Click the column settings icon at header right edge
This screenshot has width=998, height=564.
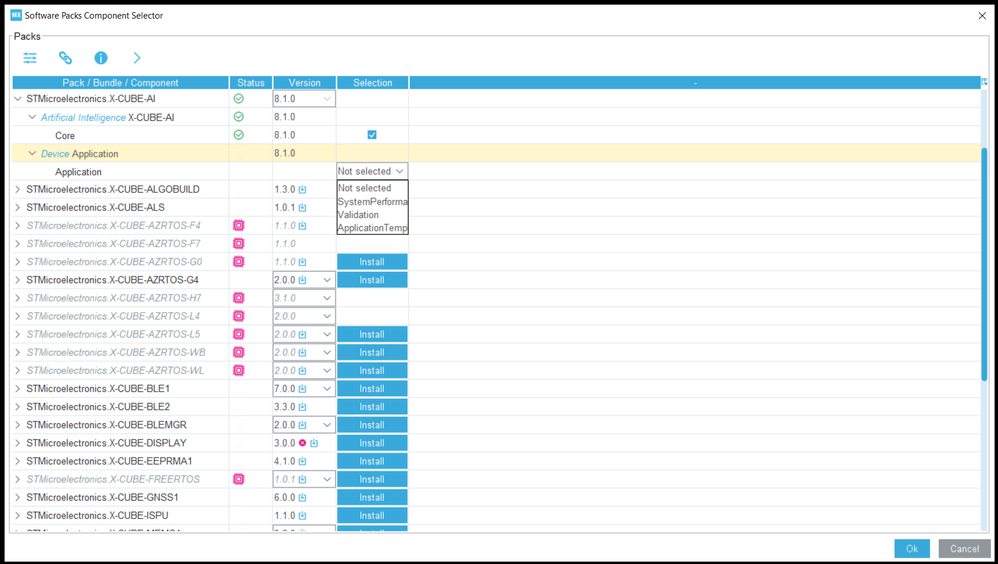click(x=985, y=82)
